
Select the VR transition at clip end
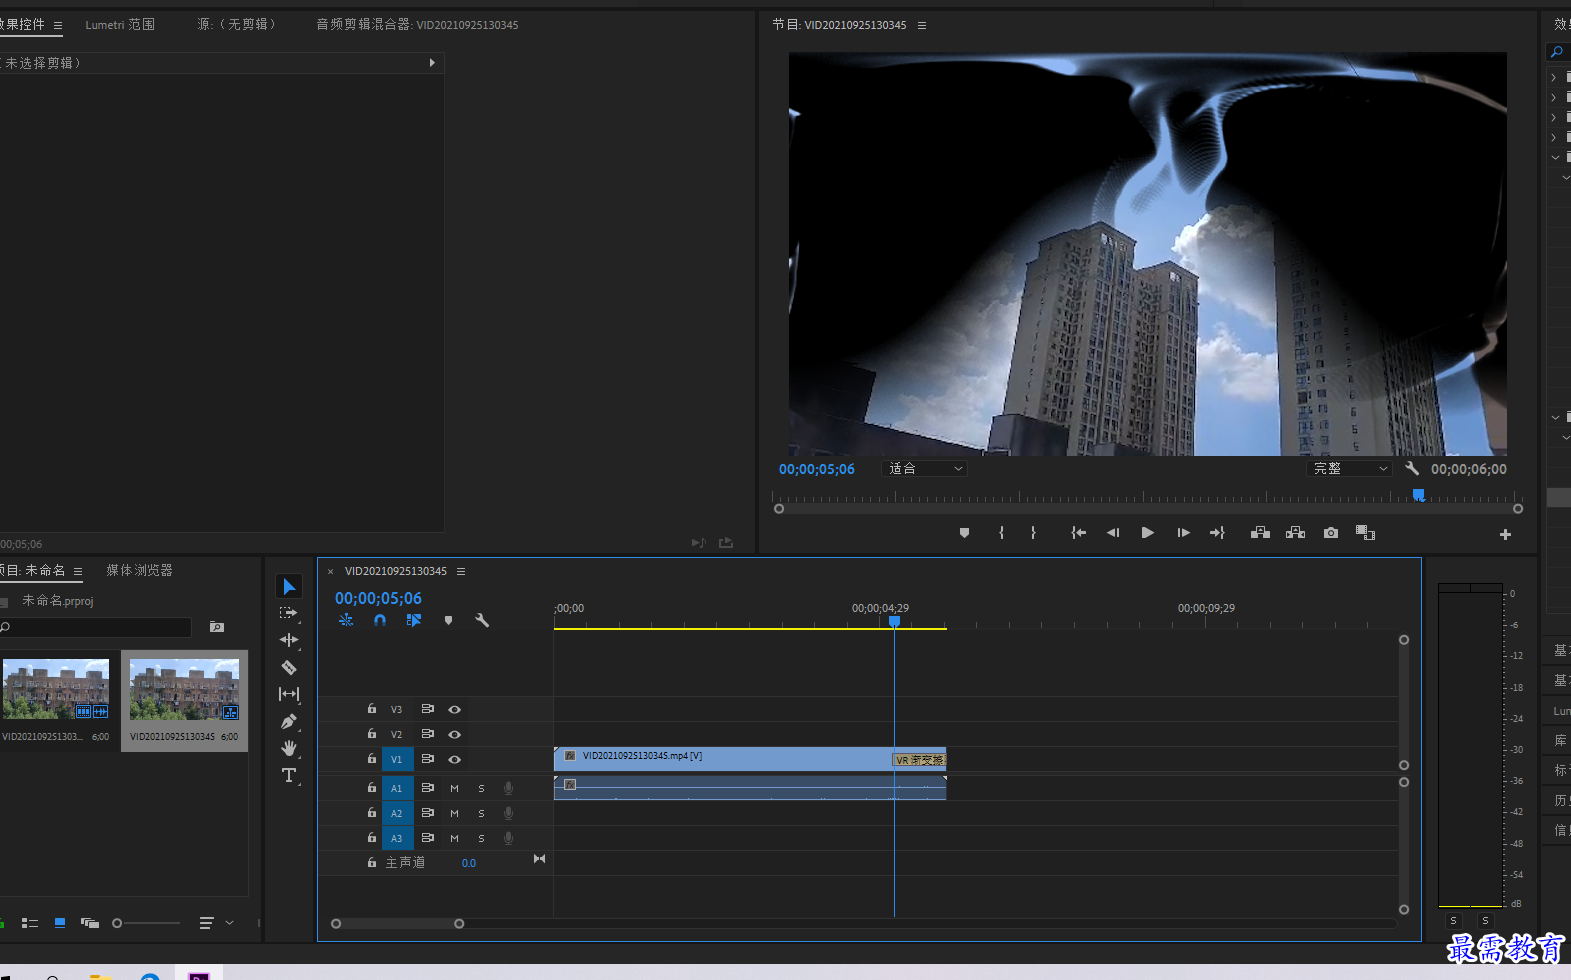coord(919,760)
